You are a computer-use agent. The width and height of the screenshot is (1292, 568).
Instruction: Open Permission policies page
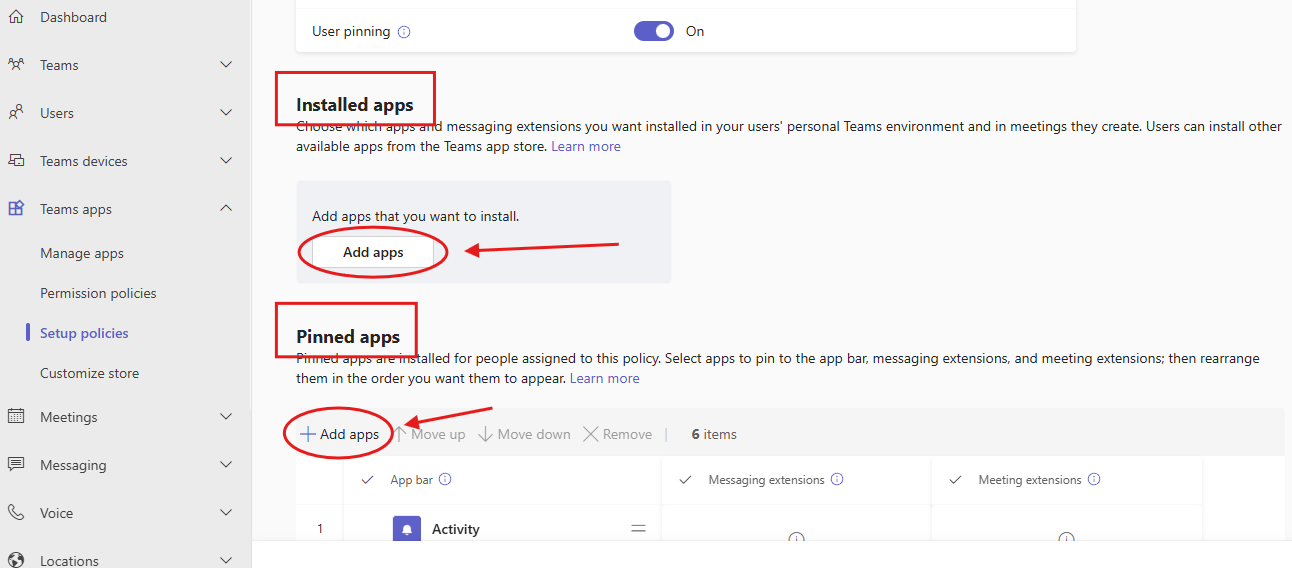(98, 293)
